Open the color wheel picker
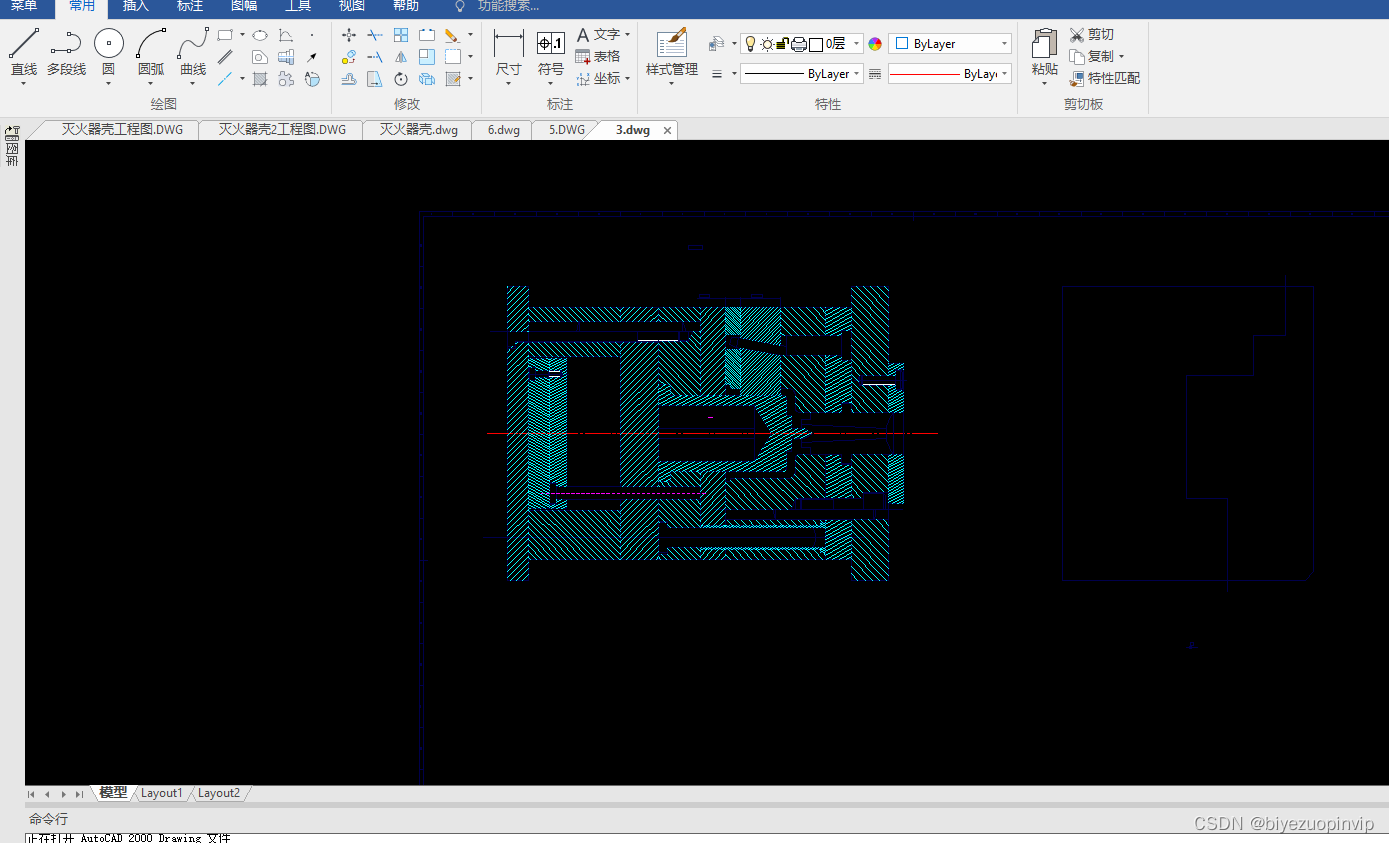 click(x=875, y=44)
